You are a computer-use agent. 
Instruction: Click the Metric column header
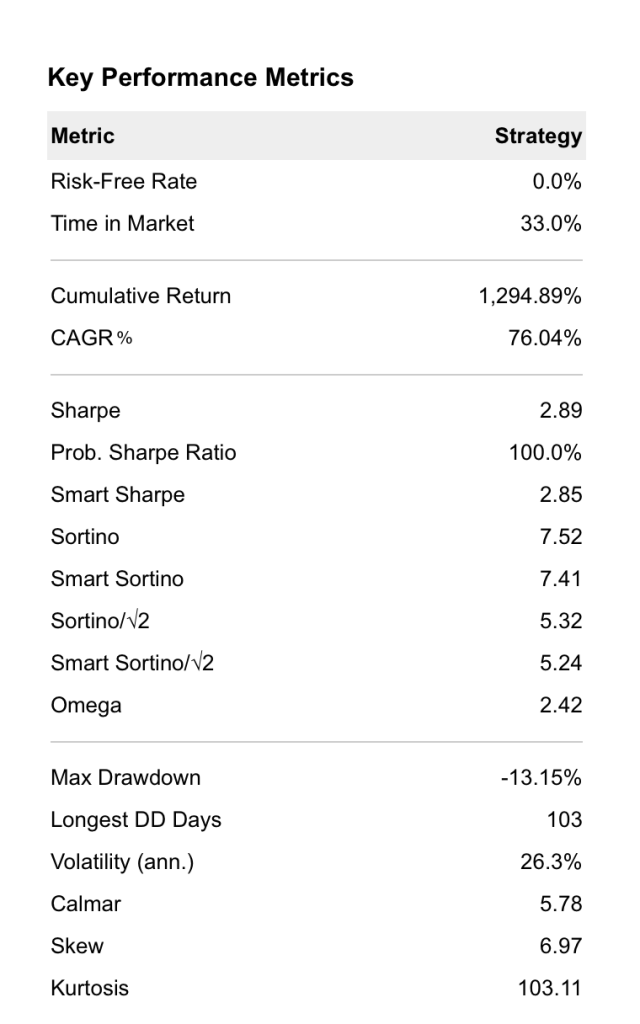pyautogui.click(x=83, y=136)
